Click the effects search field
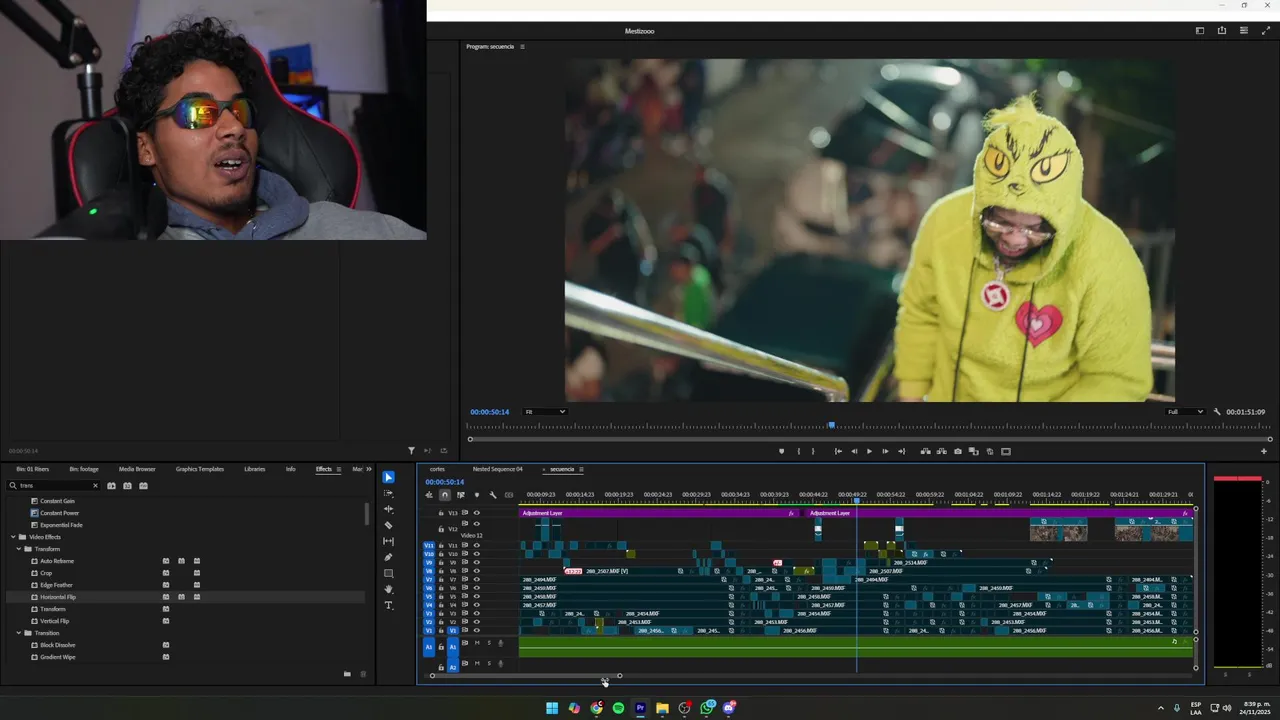Screen dimensions: 1280x720 tap(55, 486)
